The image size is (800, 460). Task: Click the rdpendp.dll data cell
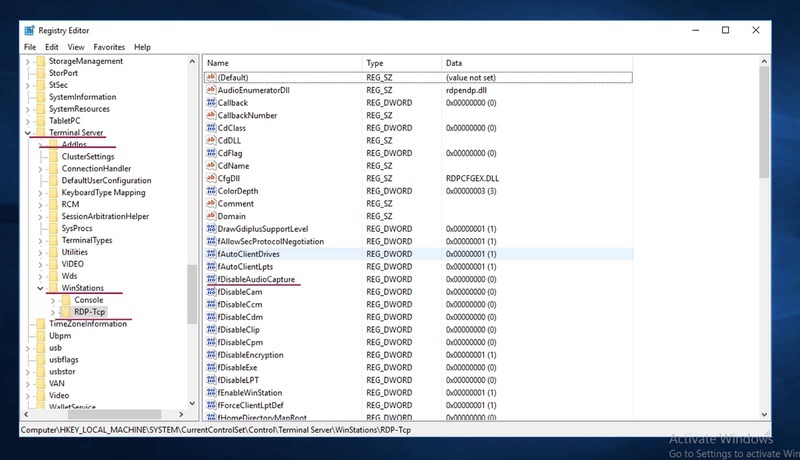coord(466,90)
